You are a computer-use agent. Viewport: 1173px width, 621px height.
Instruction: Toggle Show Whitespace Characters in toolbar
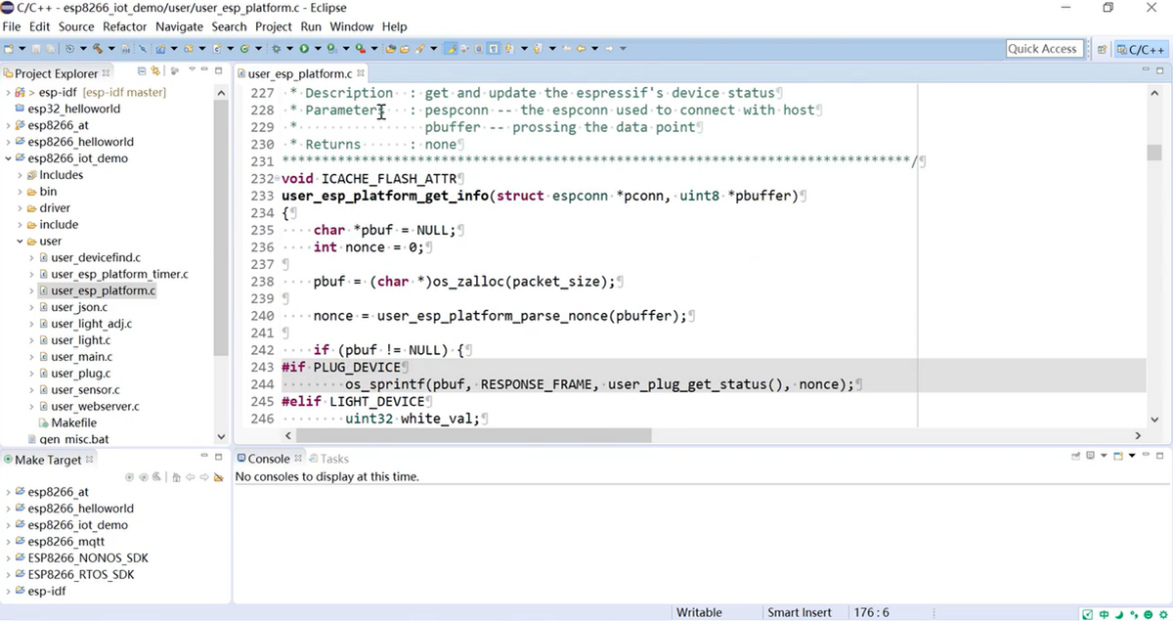492,49
